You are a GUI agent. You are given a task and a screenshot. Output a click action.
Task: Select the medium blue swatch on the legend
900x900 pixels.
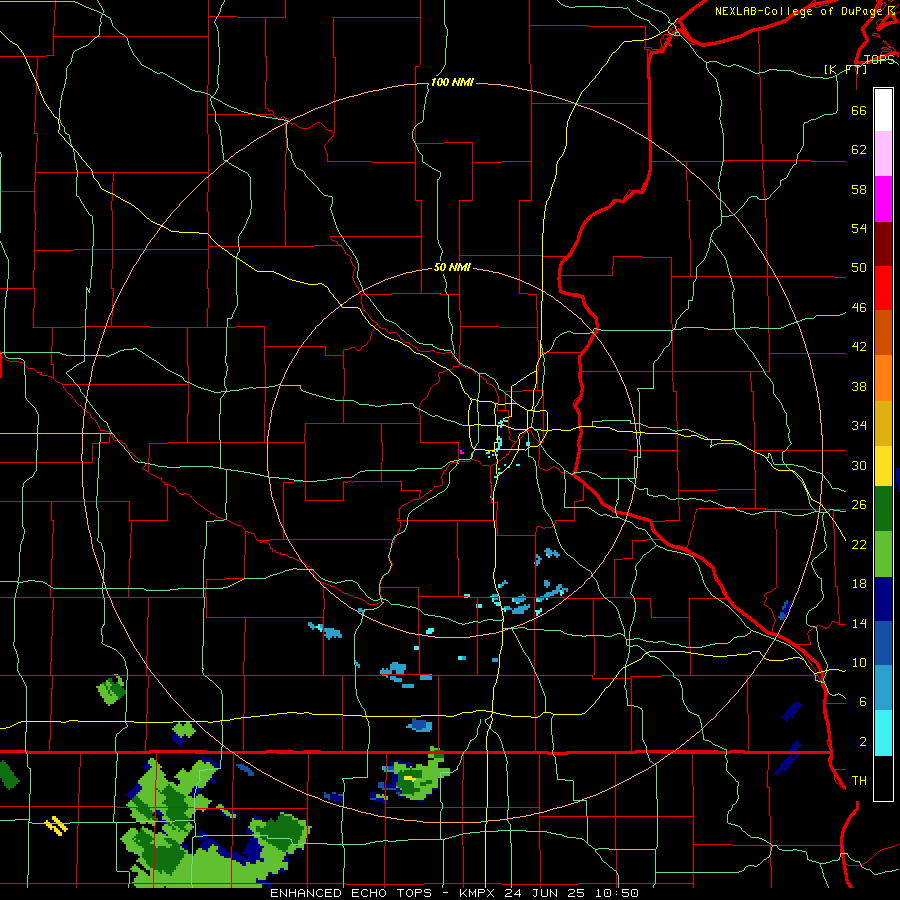tap(883, 643)
